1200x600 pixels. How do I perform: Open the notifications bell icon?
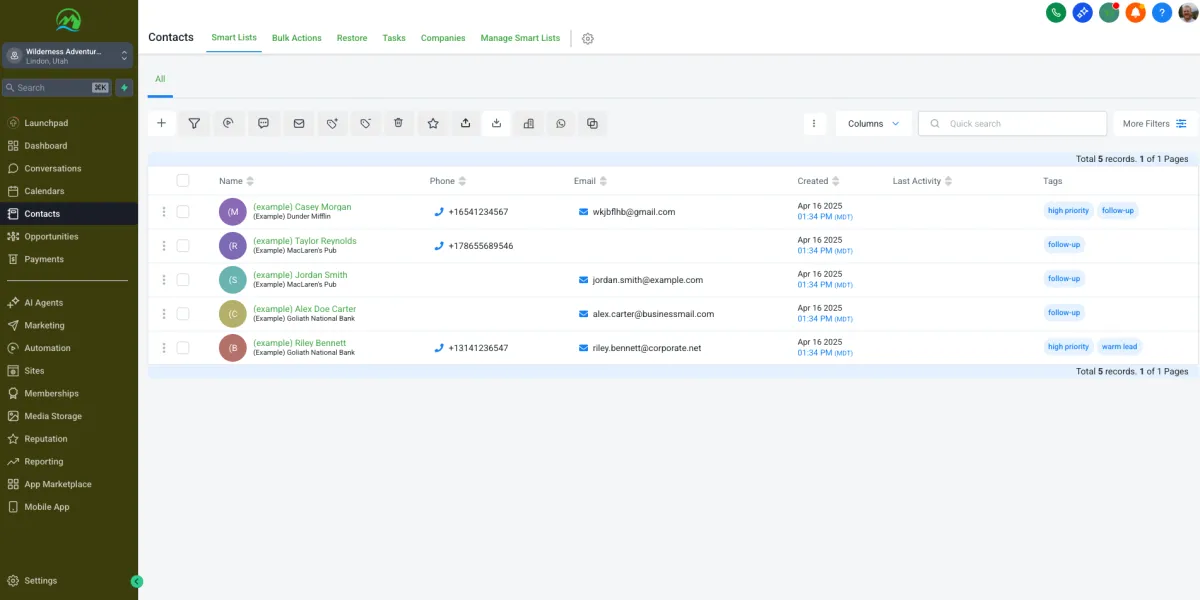[1135, 12]
